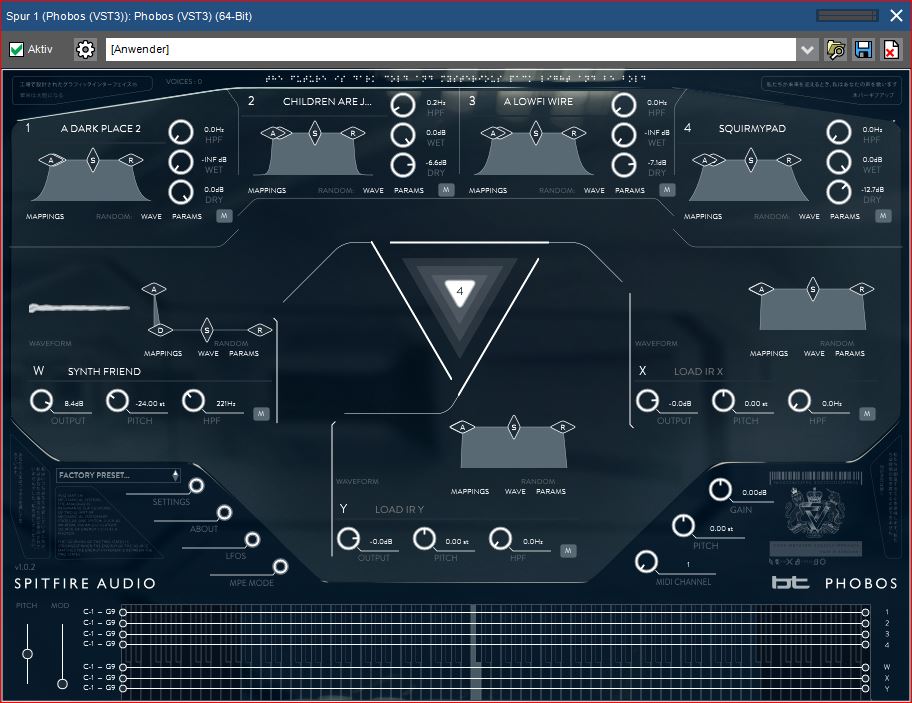Click the OUTPUT knob of convolver W

pyautogui.click(x=41, y=401)
